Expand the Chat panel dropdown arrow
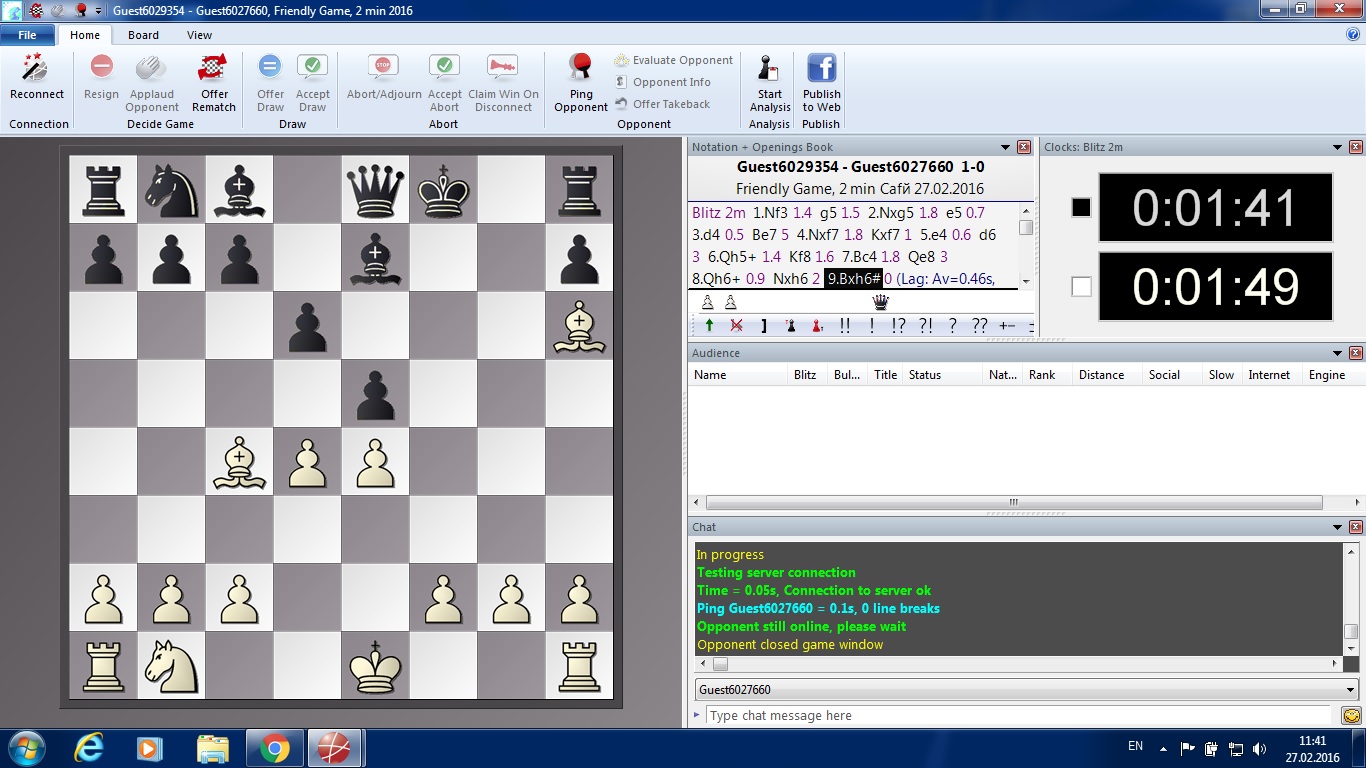Image resolution: width=1366 pixels, height=768 pixels. [1338, 527]
